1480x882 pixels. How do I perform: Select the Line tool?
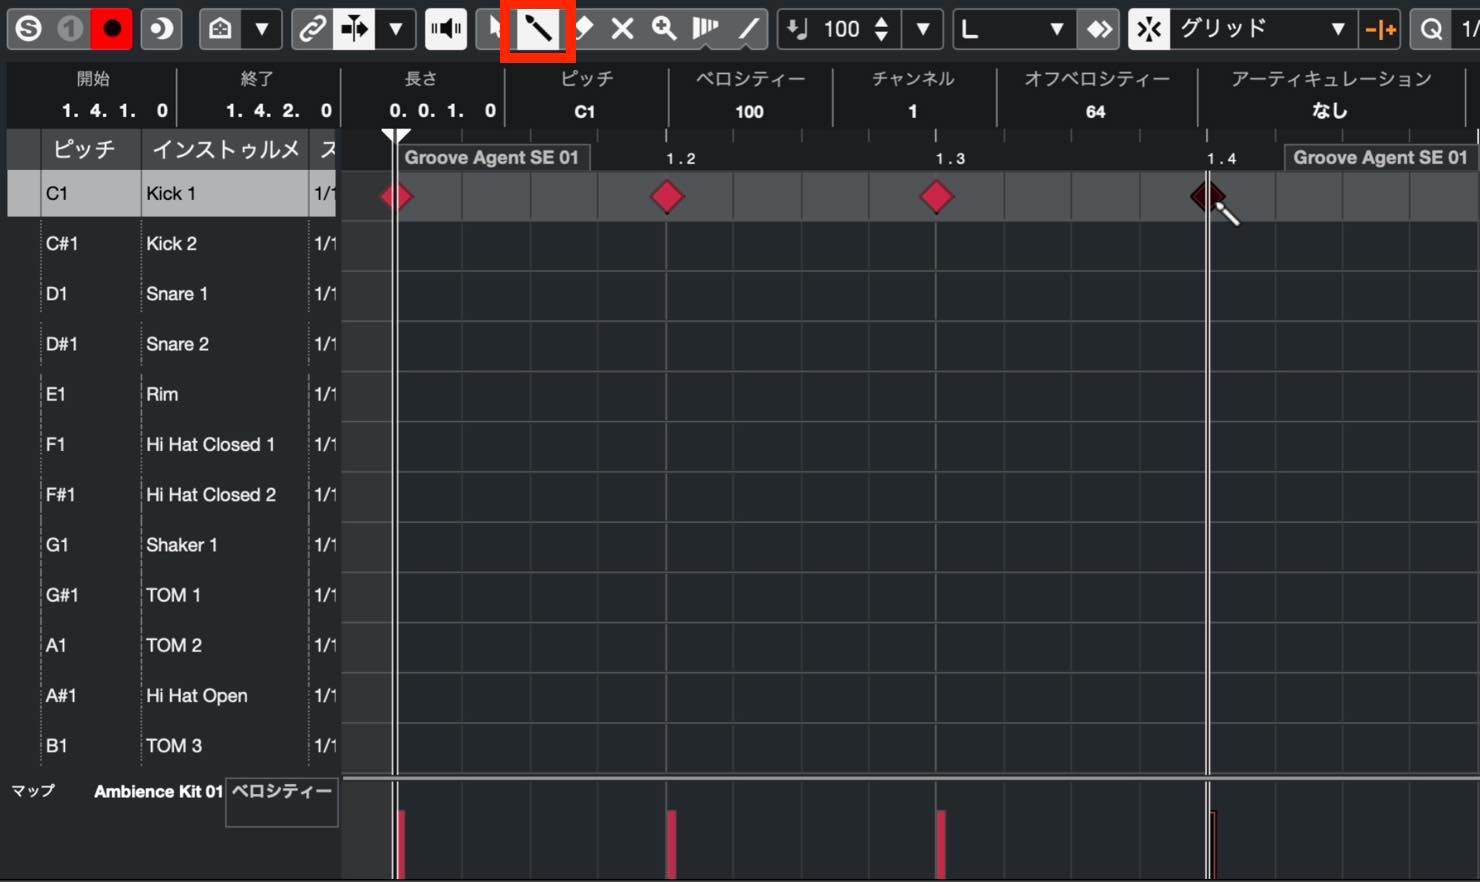click(x=749, y=29)
